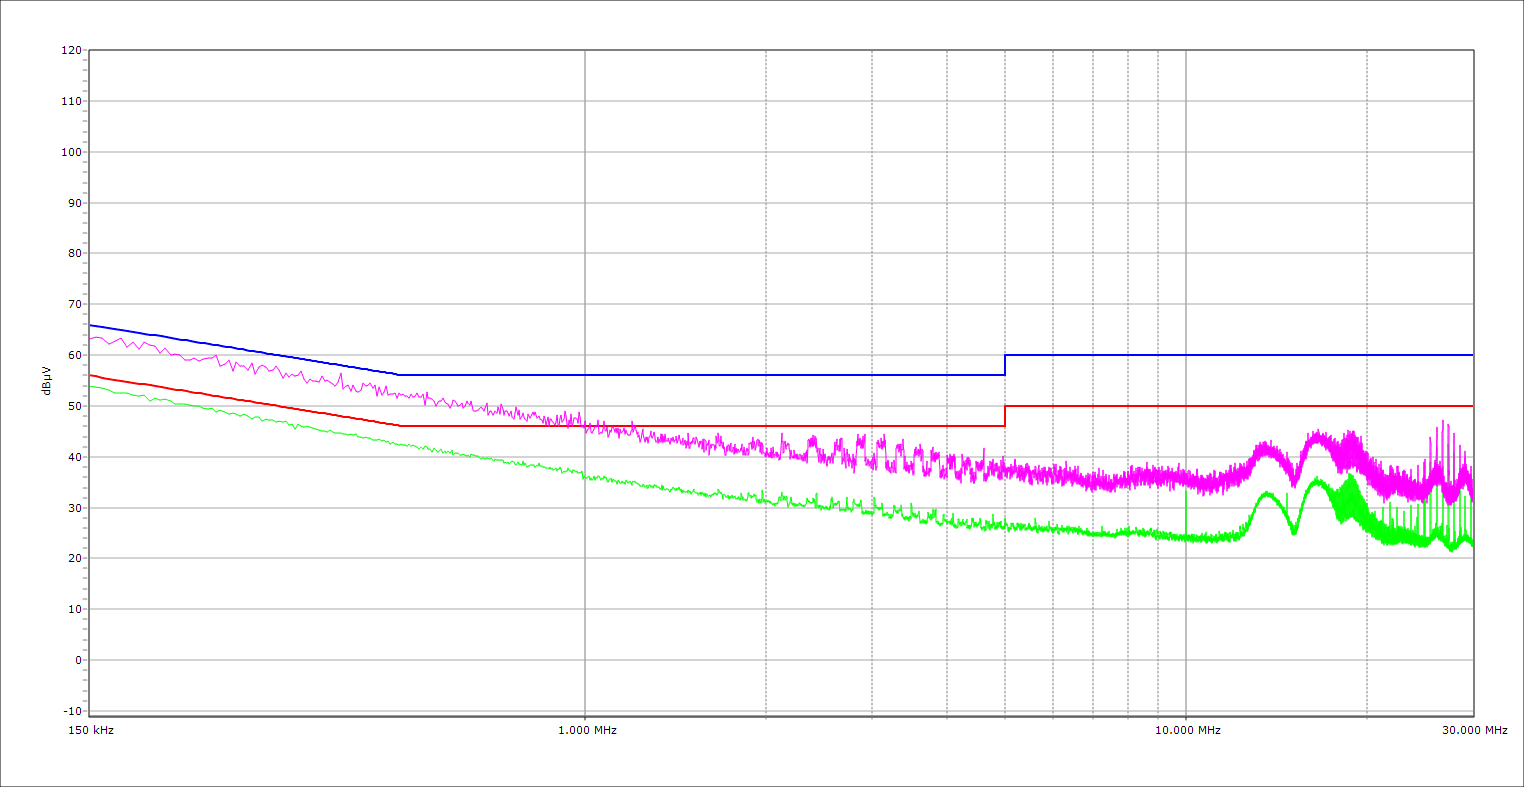Screen dimensions: 1524x787
Task: Click the blue limit line's knee where it flattens
Action: coord(399,375)
